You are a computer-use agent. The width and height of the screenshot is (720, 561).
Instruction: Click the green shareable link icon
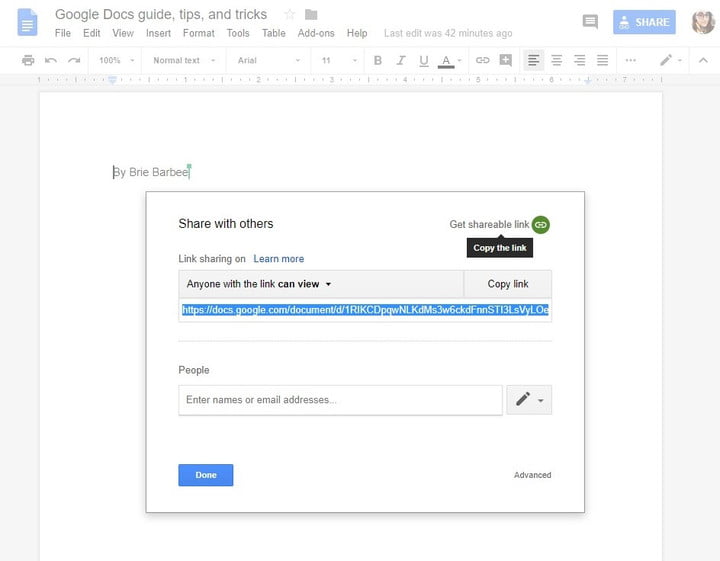pos(541,224)
